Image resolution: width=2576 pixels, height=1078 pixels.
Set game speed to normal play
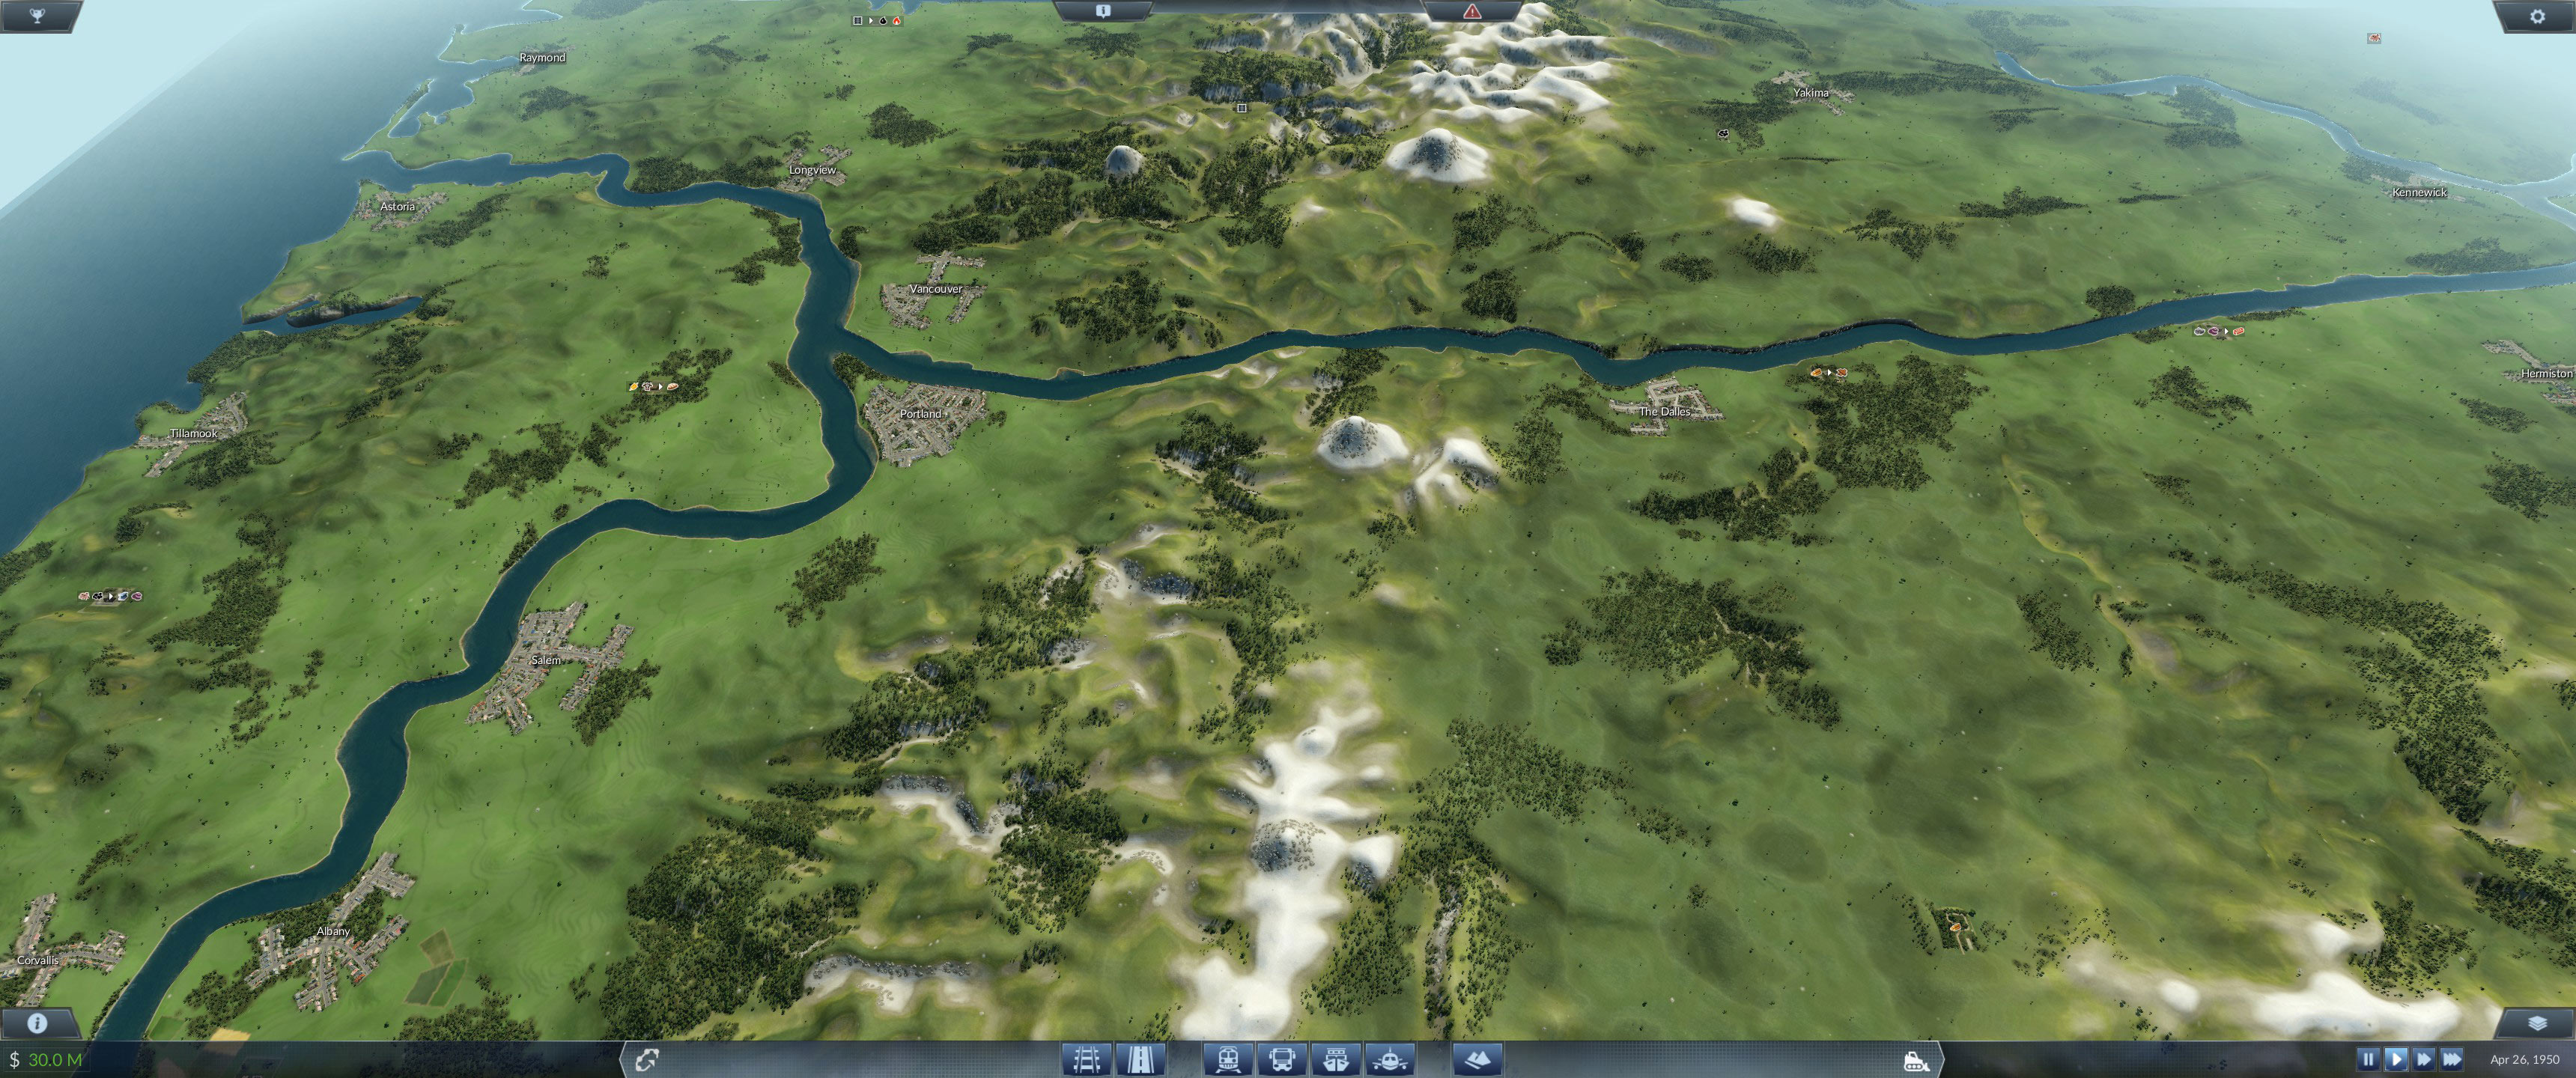coord(2396,1059)
